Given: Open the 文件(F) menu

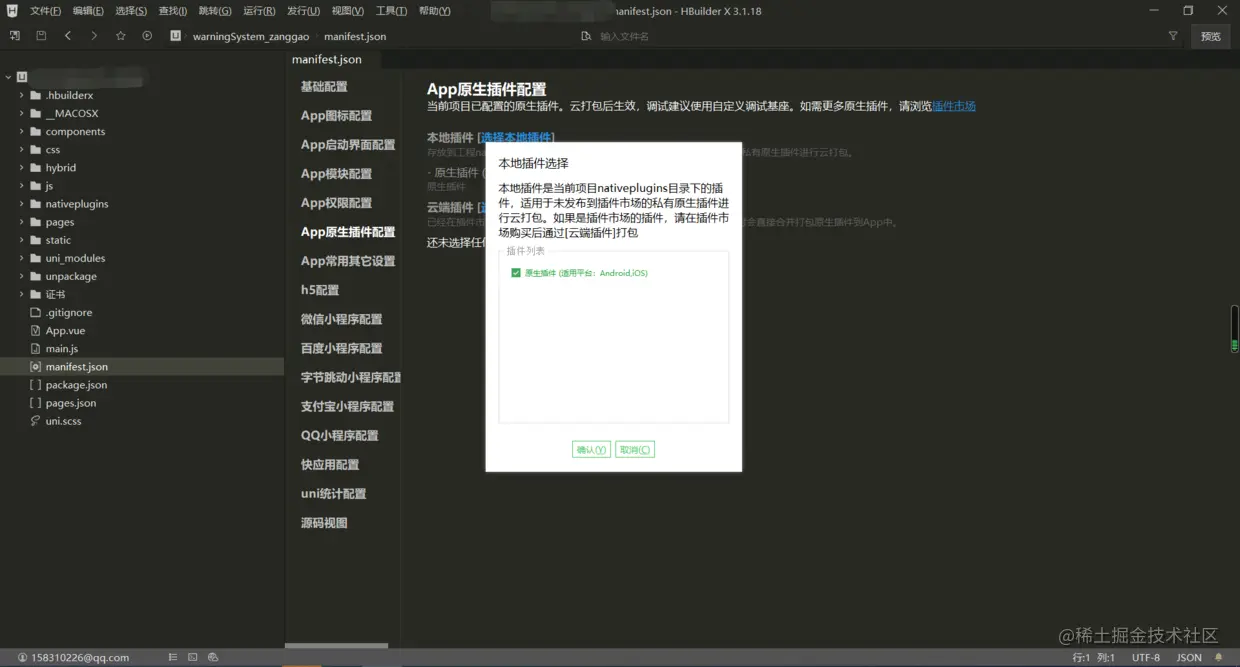Looking at the screenshot, I should (45, 11).
